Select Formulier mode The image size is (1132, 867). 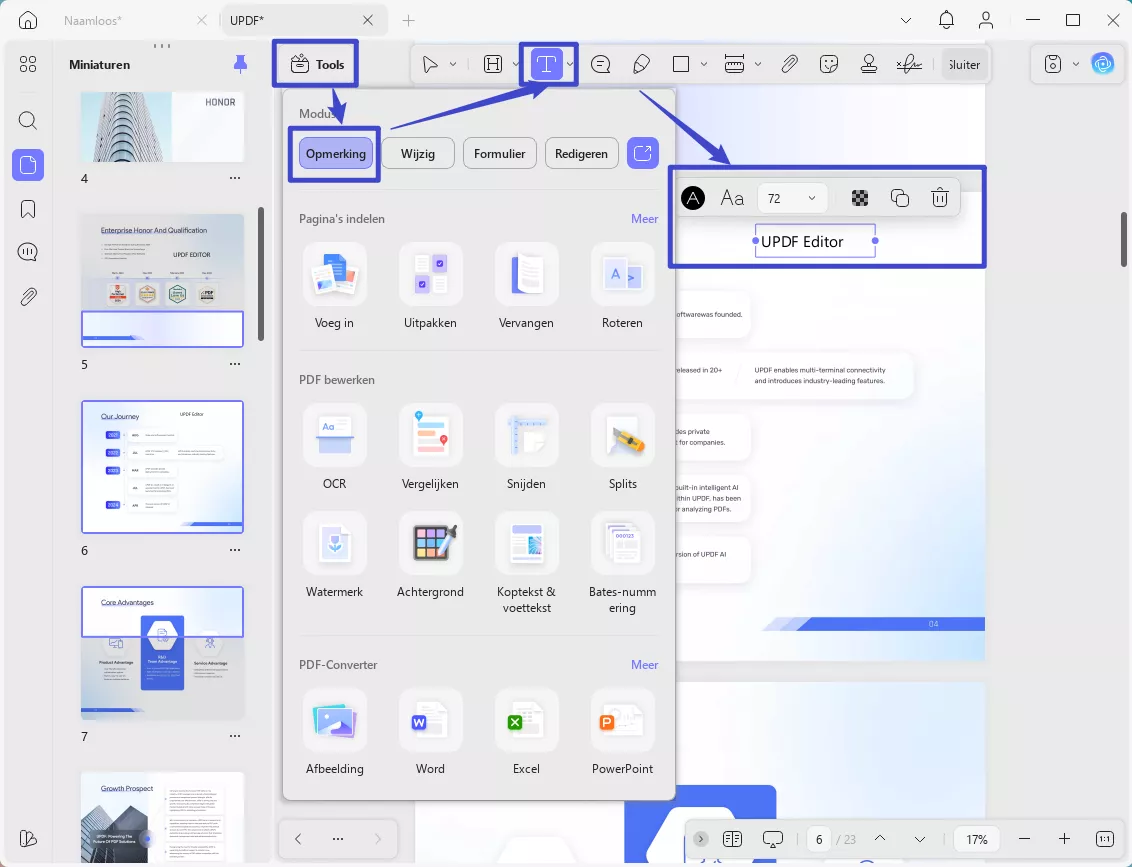500,154
